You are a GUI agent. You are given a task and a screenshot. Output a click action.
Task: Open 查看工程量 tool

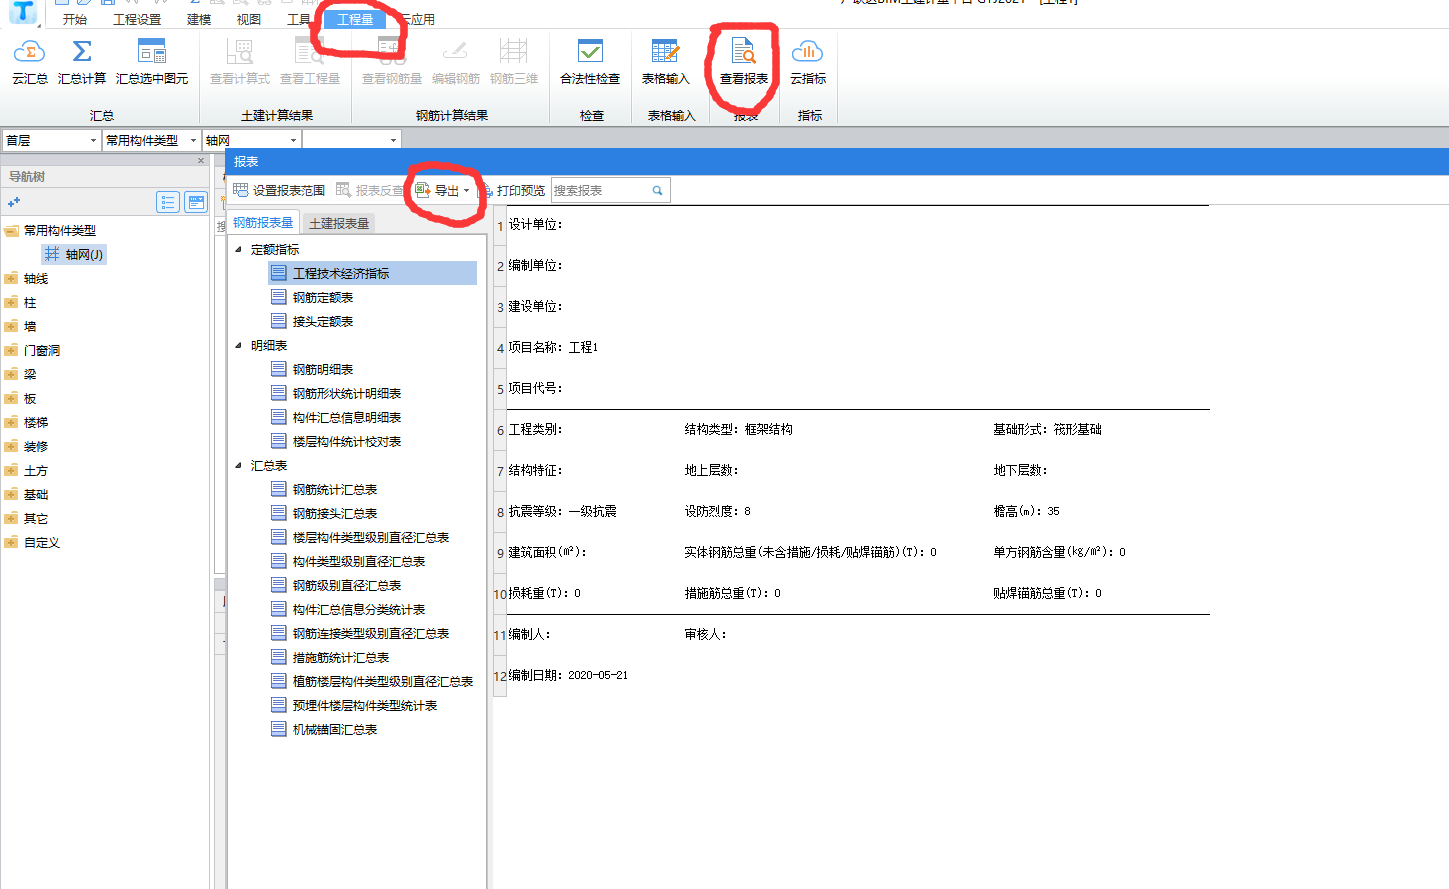310,61
